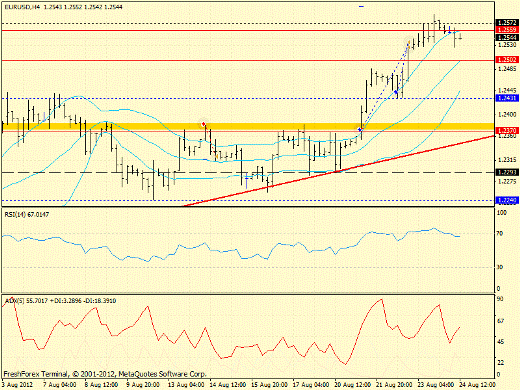This screenshot has width=520, height=390.
Task: Click the 17 Aug 04:00 time label
Action: point(311,385)
